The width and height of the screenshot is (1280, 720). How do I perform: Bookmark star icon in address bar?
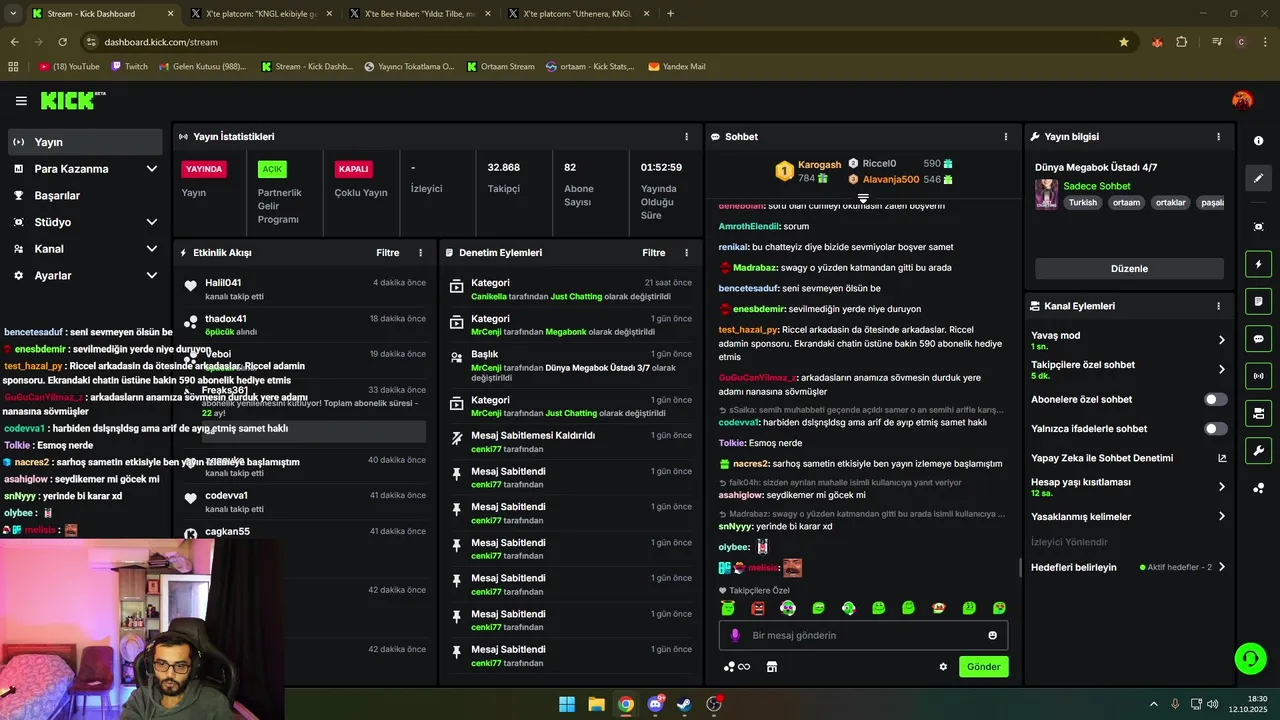click(1124, 42)
